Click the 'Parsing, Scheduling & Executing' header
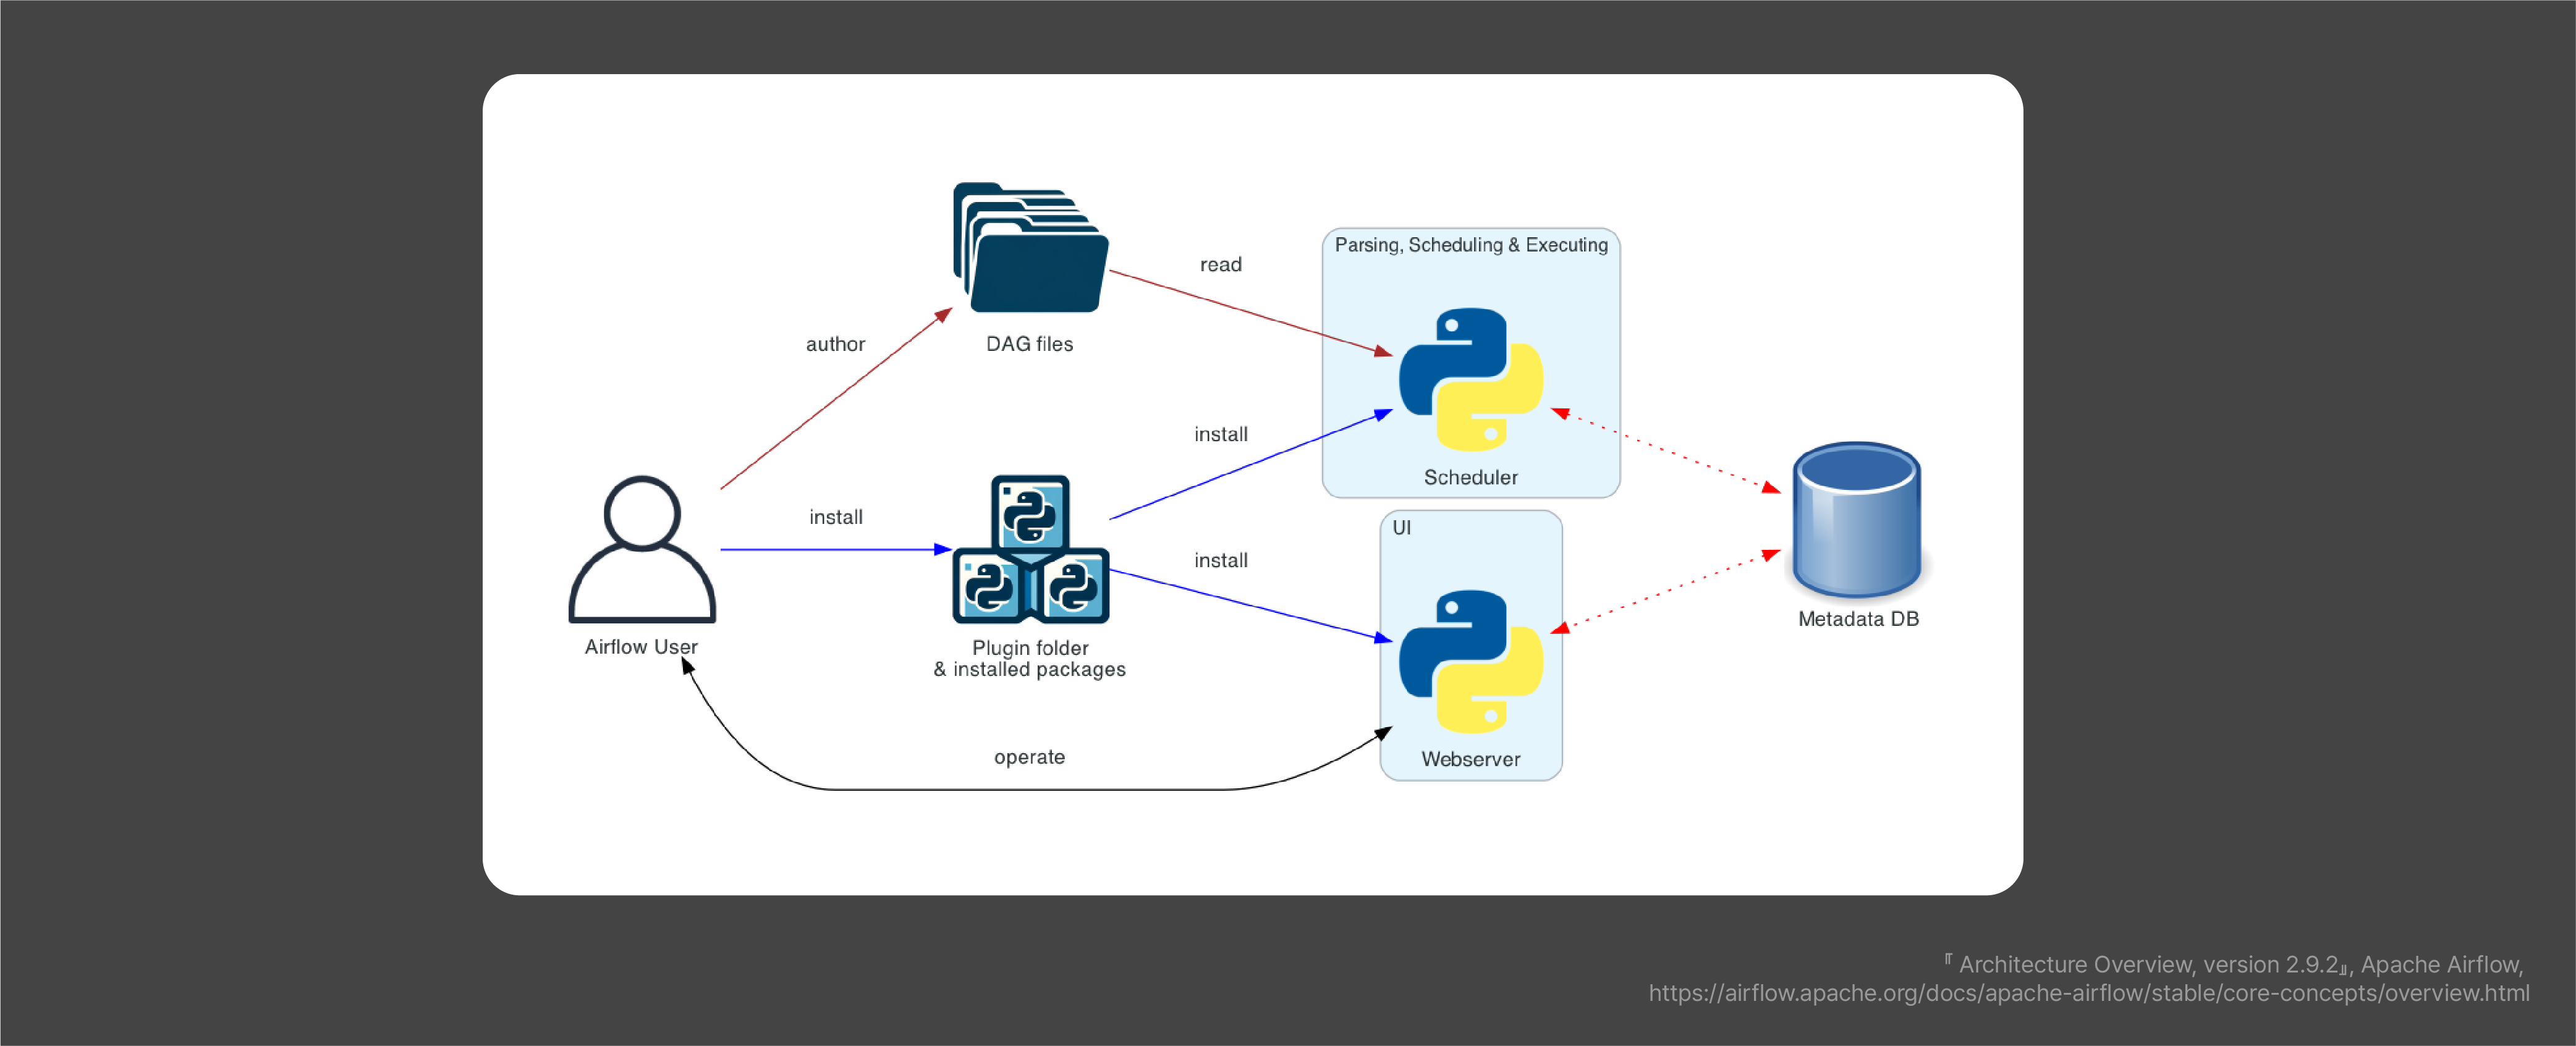 click(x=1471, y=245)
